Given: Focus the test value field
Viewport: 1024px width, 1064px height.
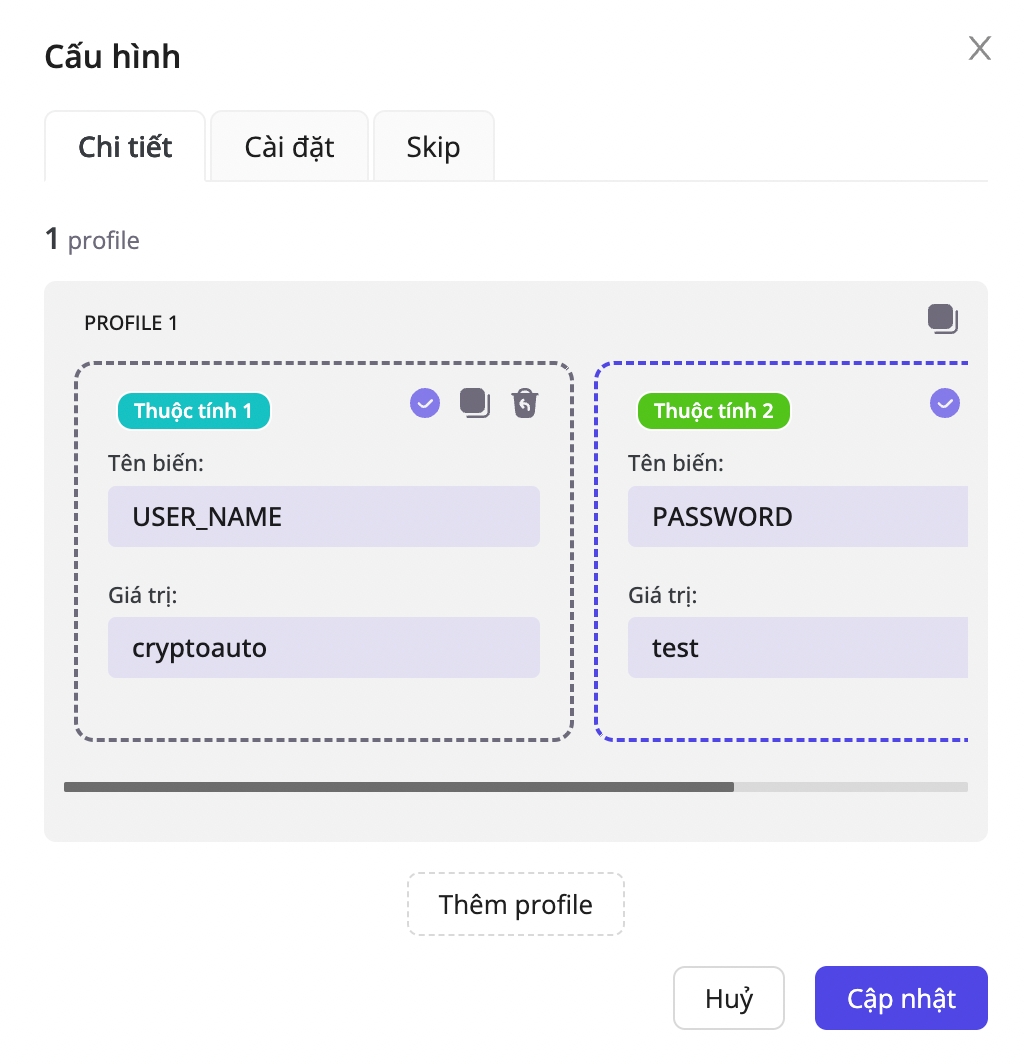Looking at the screenshot, I should coord(797,648).
